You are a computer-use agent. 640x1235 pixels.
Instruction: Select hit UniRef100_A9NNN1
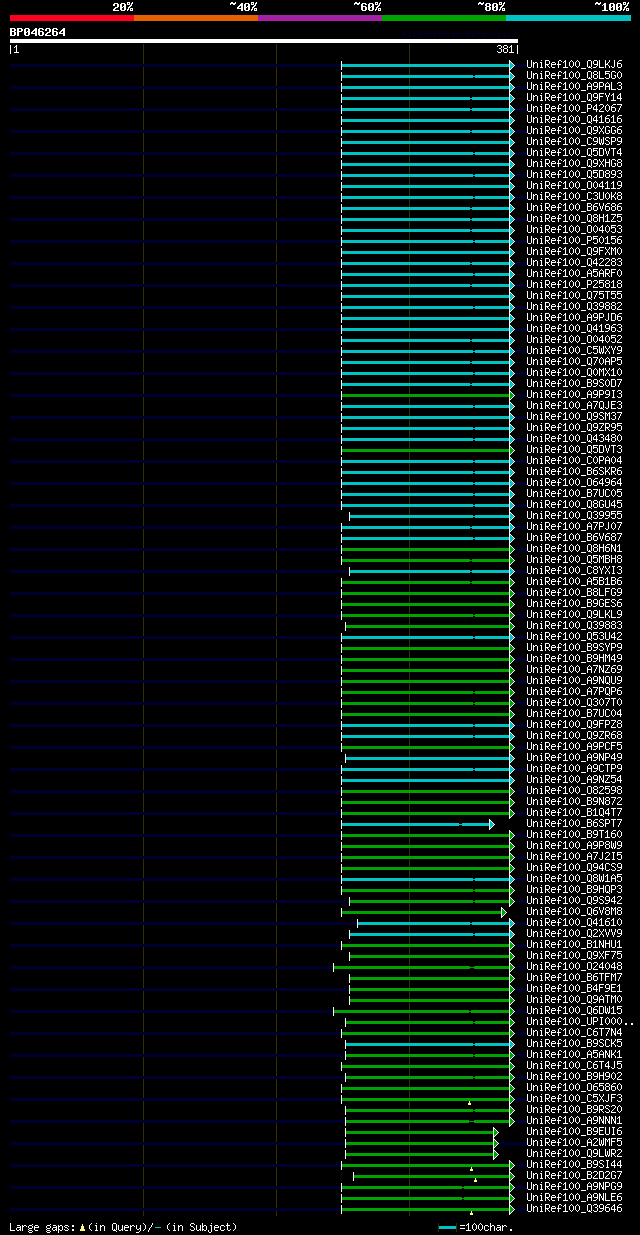[x=576, y=1120]
